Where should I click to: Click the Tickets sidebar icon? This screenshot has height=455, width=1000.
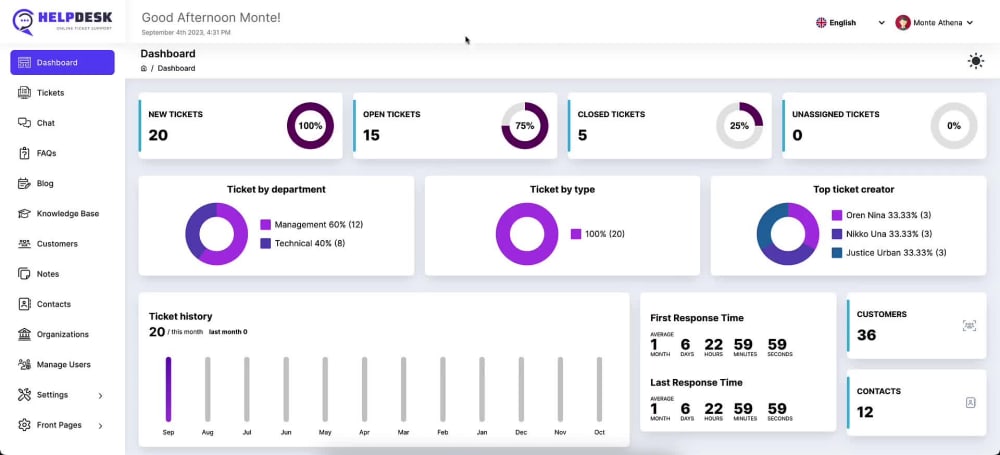tap(24, 93)
